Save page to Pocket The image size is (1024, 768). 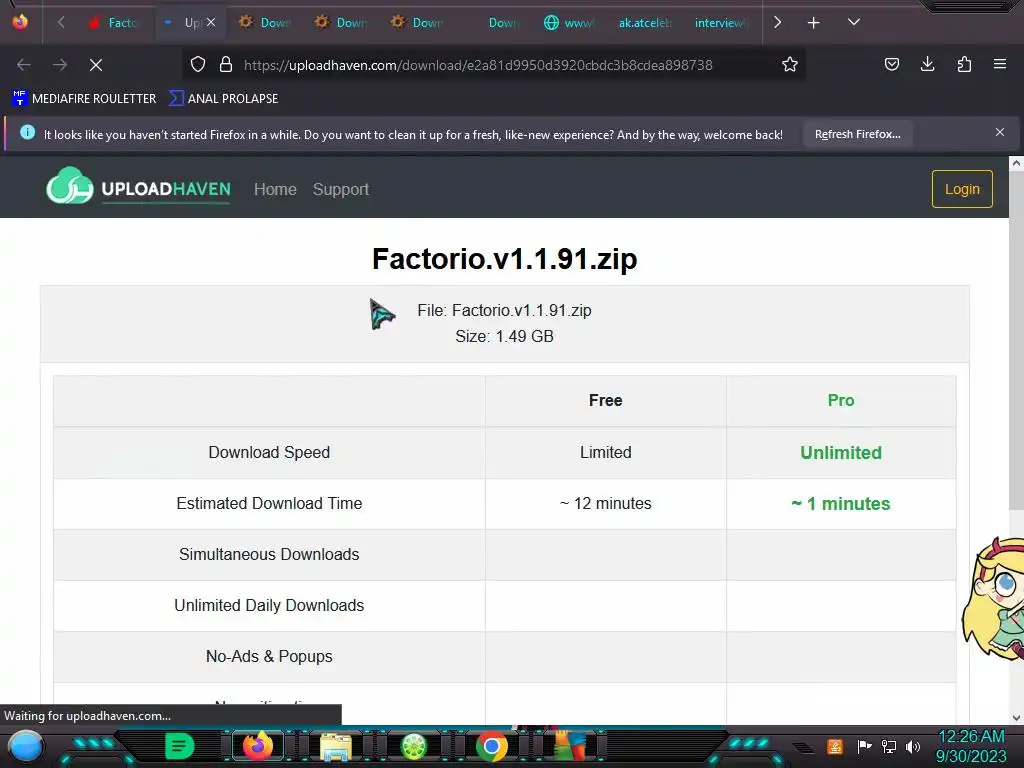891,64
